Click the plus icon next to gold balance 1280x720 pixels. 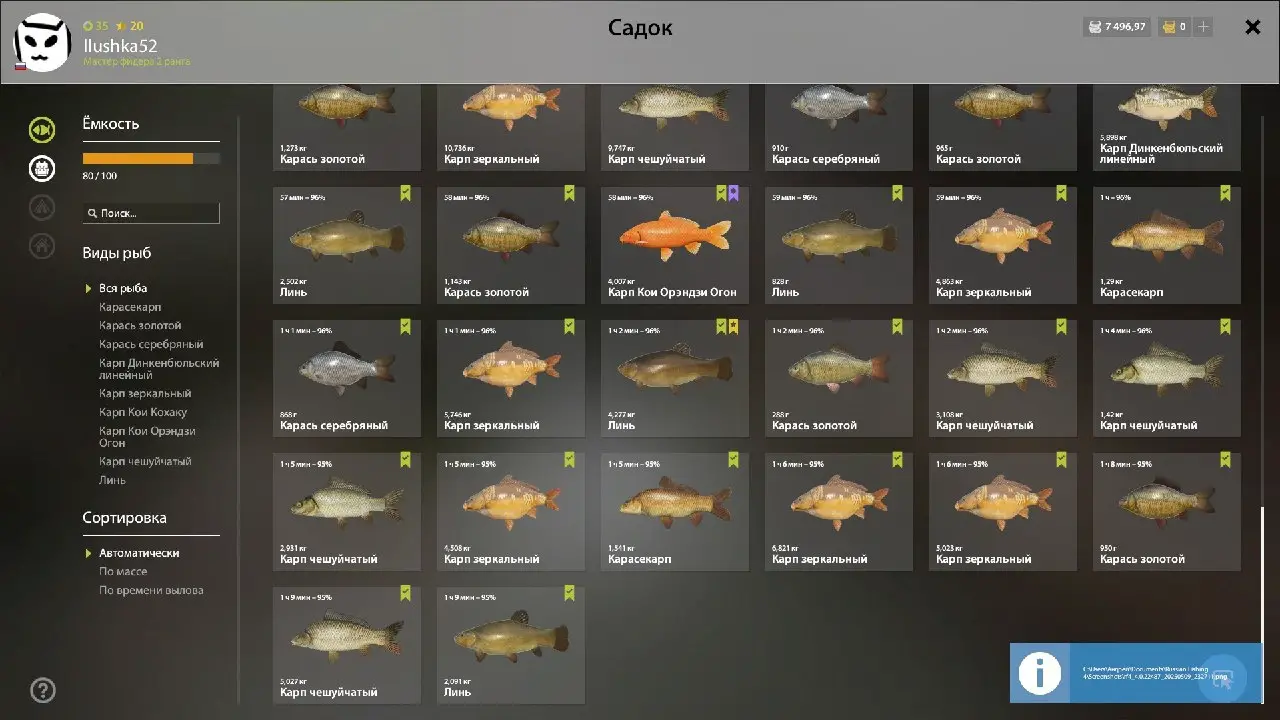click(1203, 27)
